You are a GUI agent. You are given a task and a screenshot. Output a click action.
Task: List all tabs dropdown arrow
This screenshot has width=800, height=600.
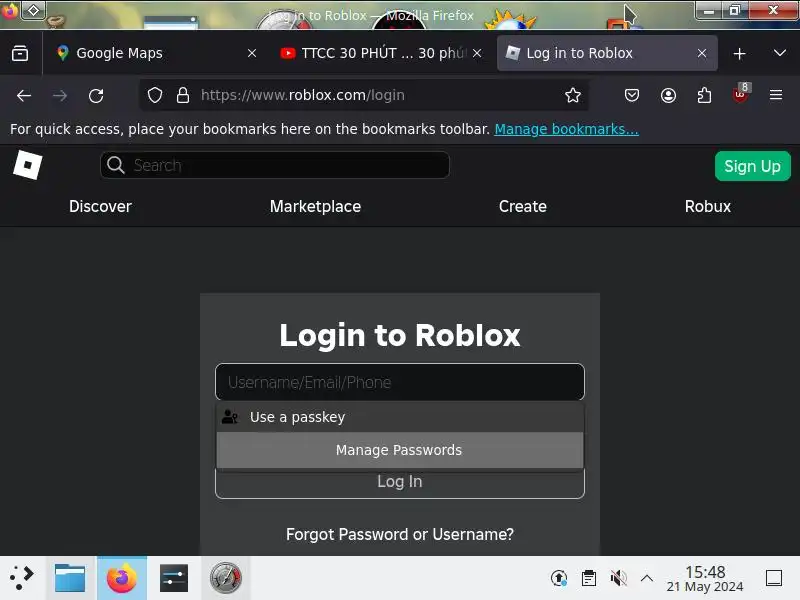click(780, 53)
